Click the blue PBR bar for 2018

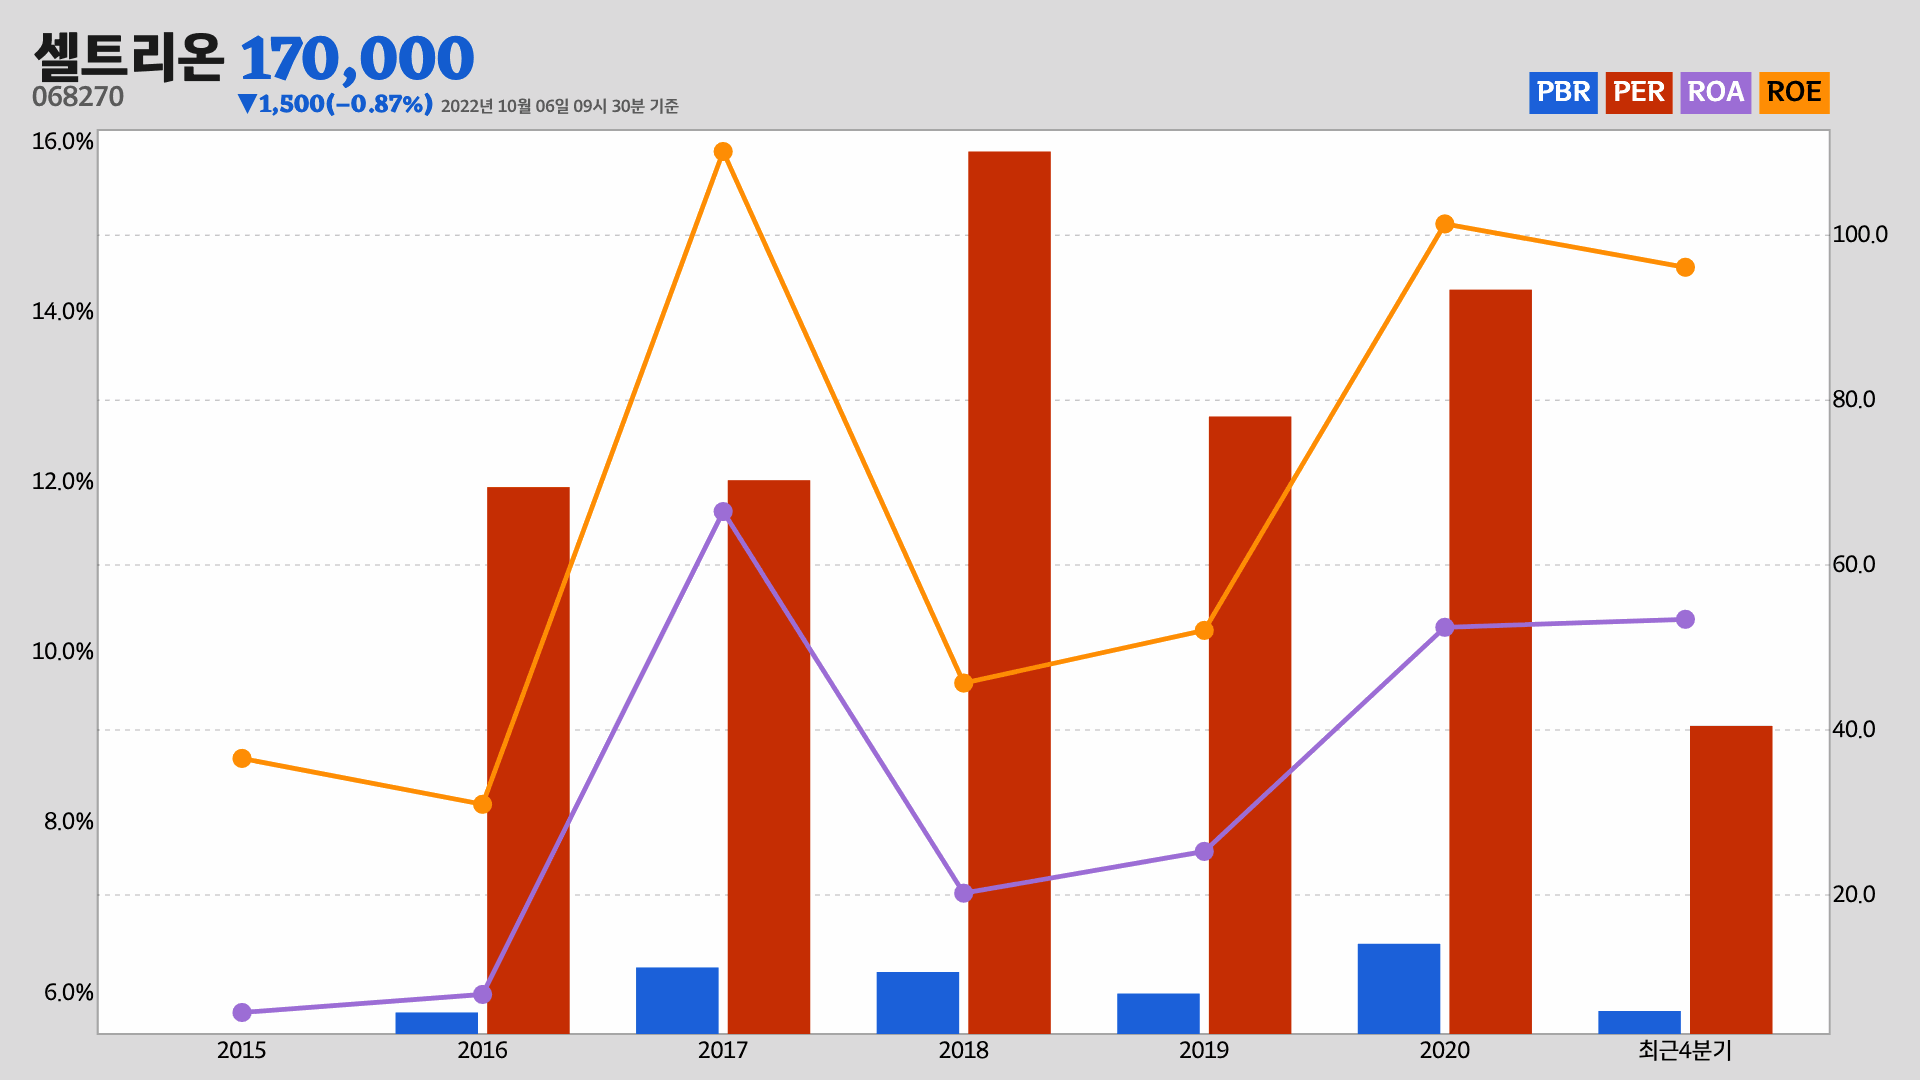click(918, 1003)
